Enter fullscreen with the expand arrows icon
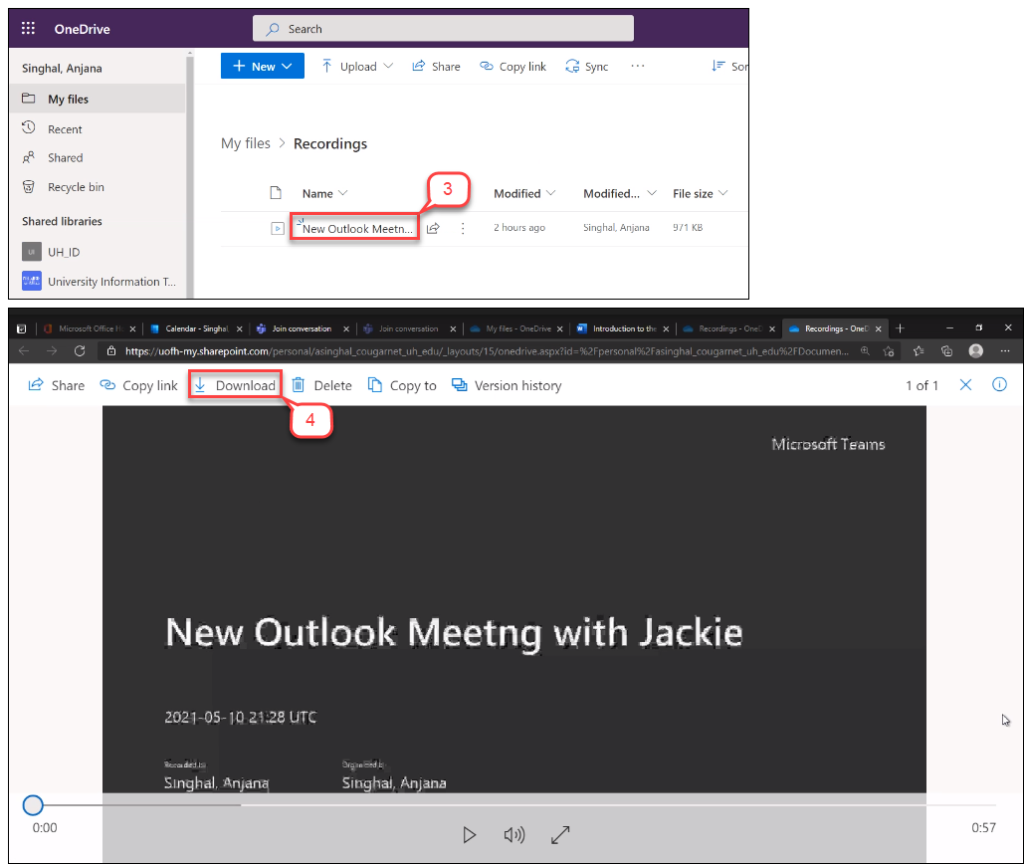This screenshot has width=1024, height=864. [x=561, y=834]
